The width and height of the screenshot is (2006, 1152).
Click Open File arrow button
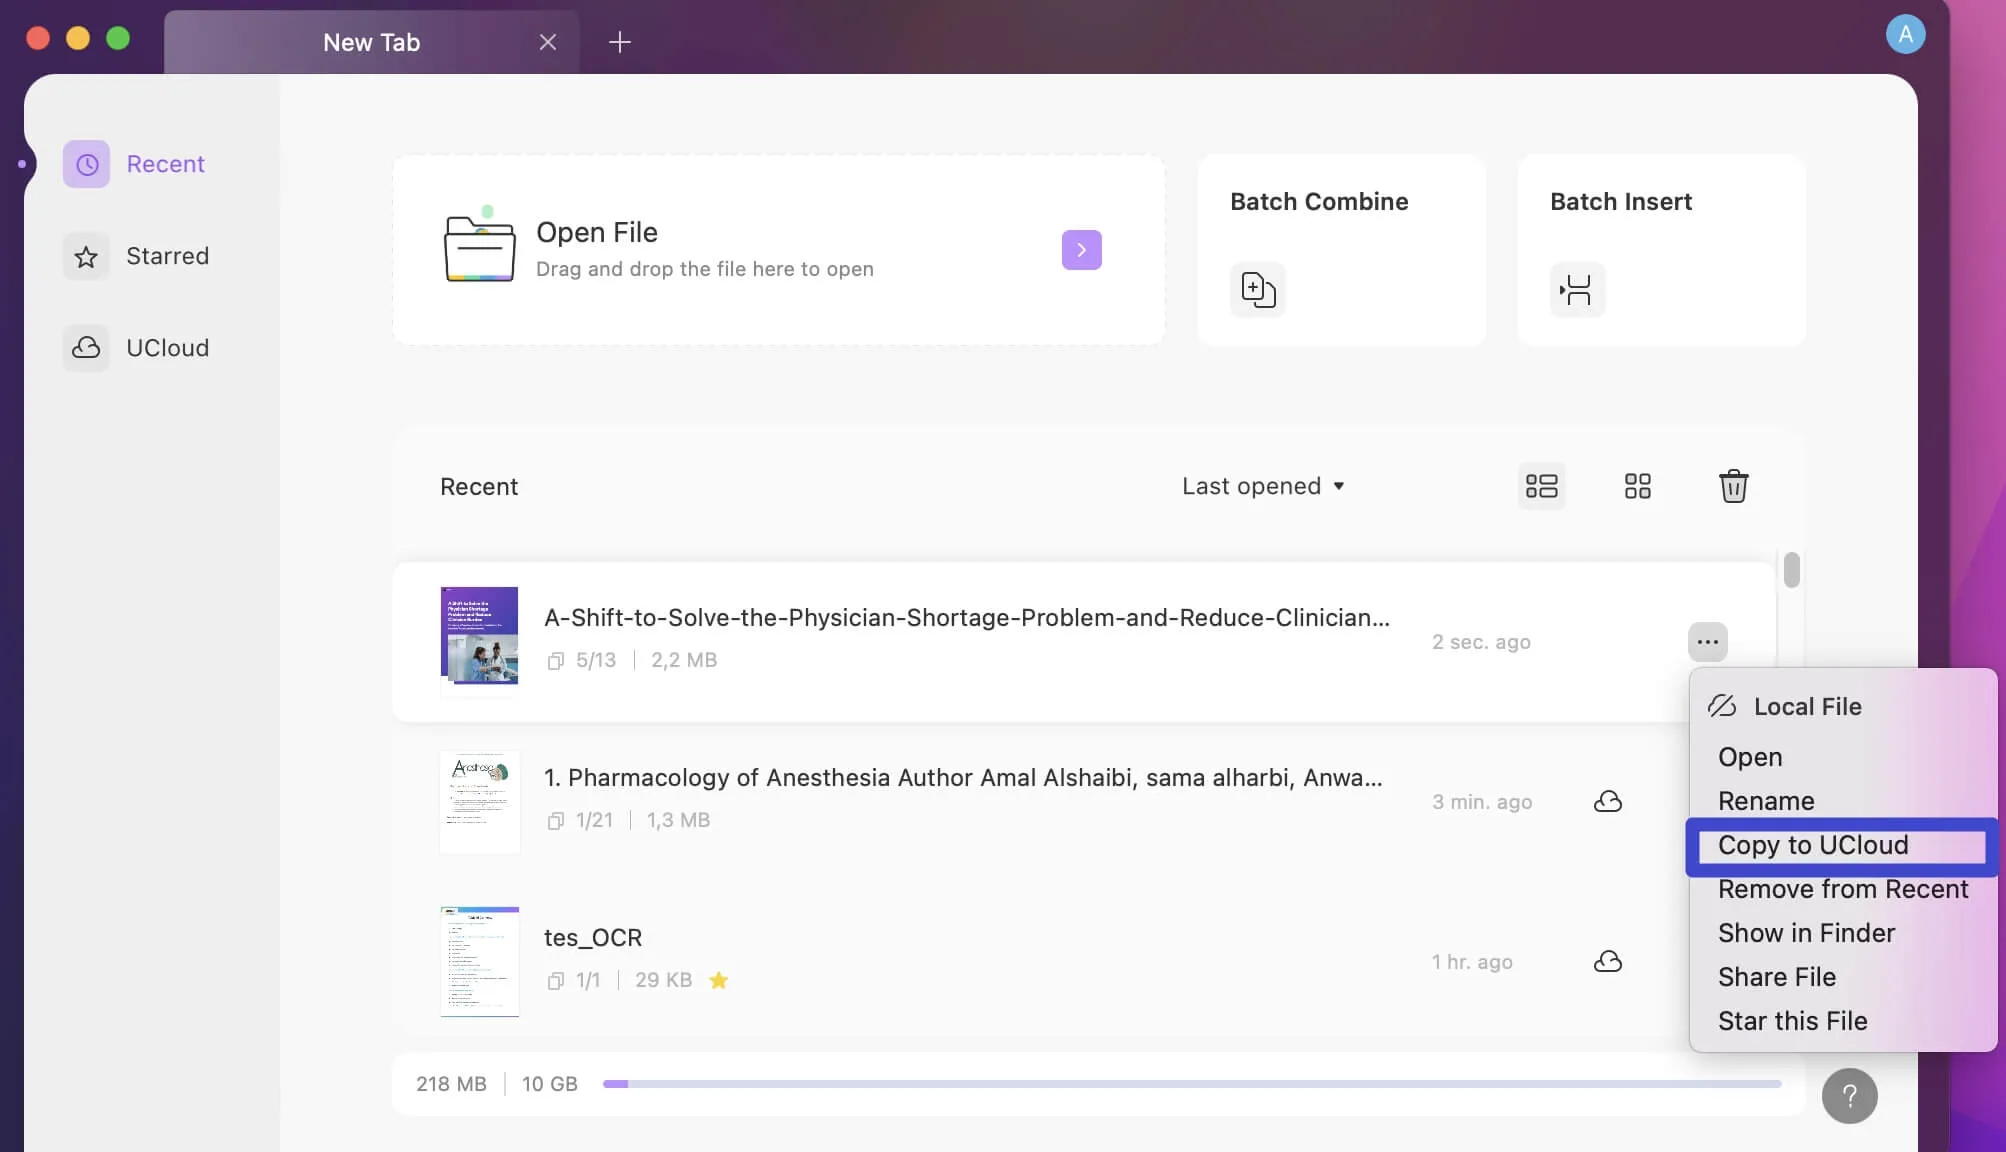click(1082, 249)
